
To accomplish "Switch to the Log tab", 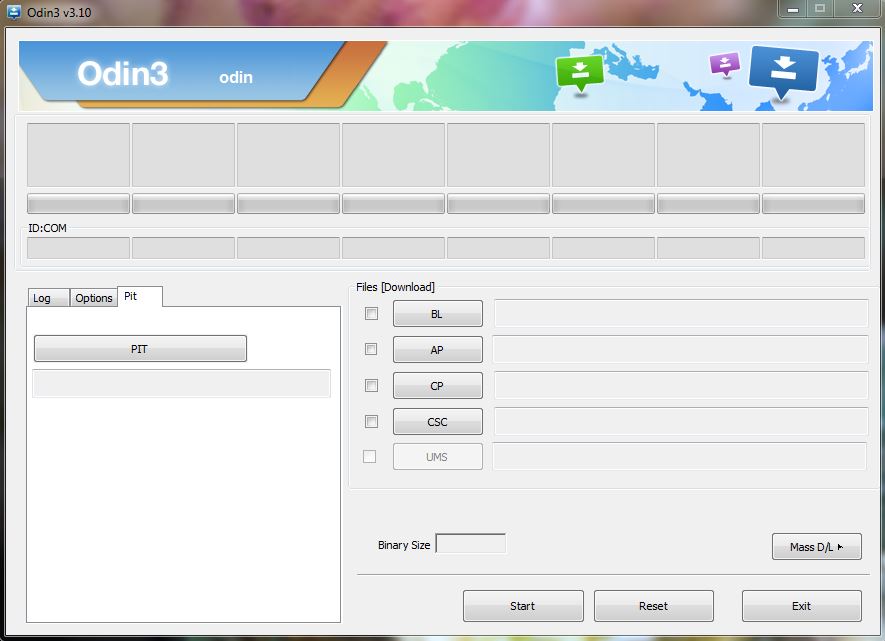I will coord(49,298).
